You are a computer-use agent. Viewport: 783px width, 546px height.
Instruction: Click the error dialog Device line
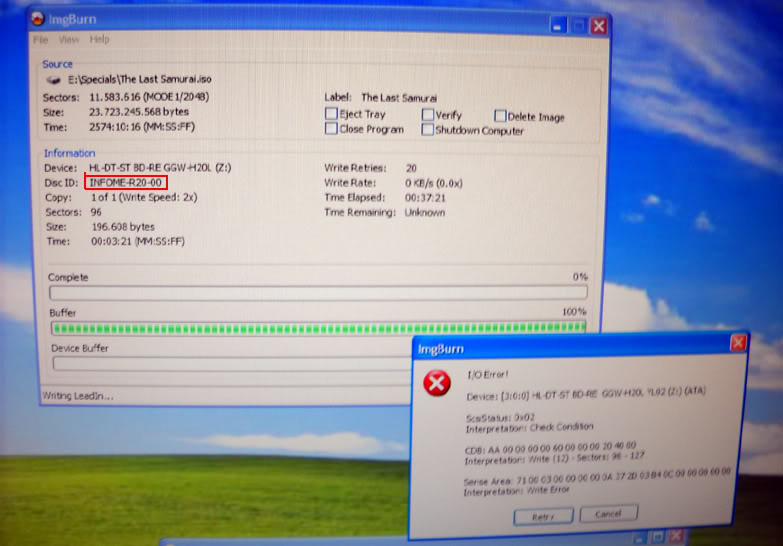pos(586,394)
